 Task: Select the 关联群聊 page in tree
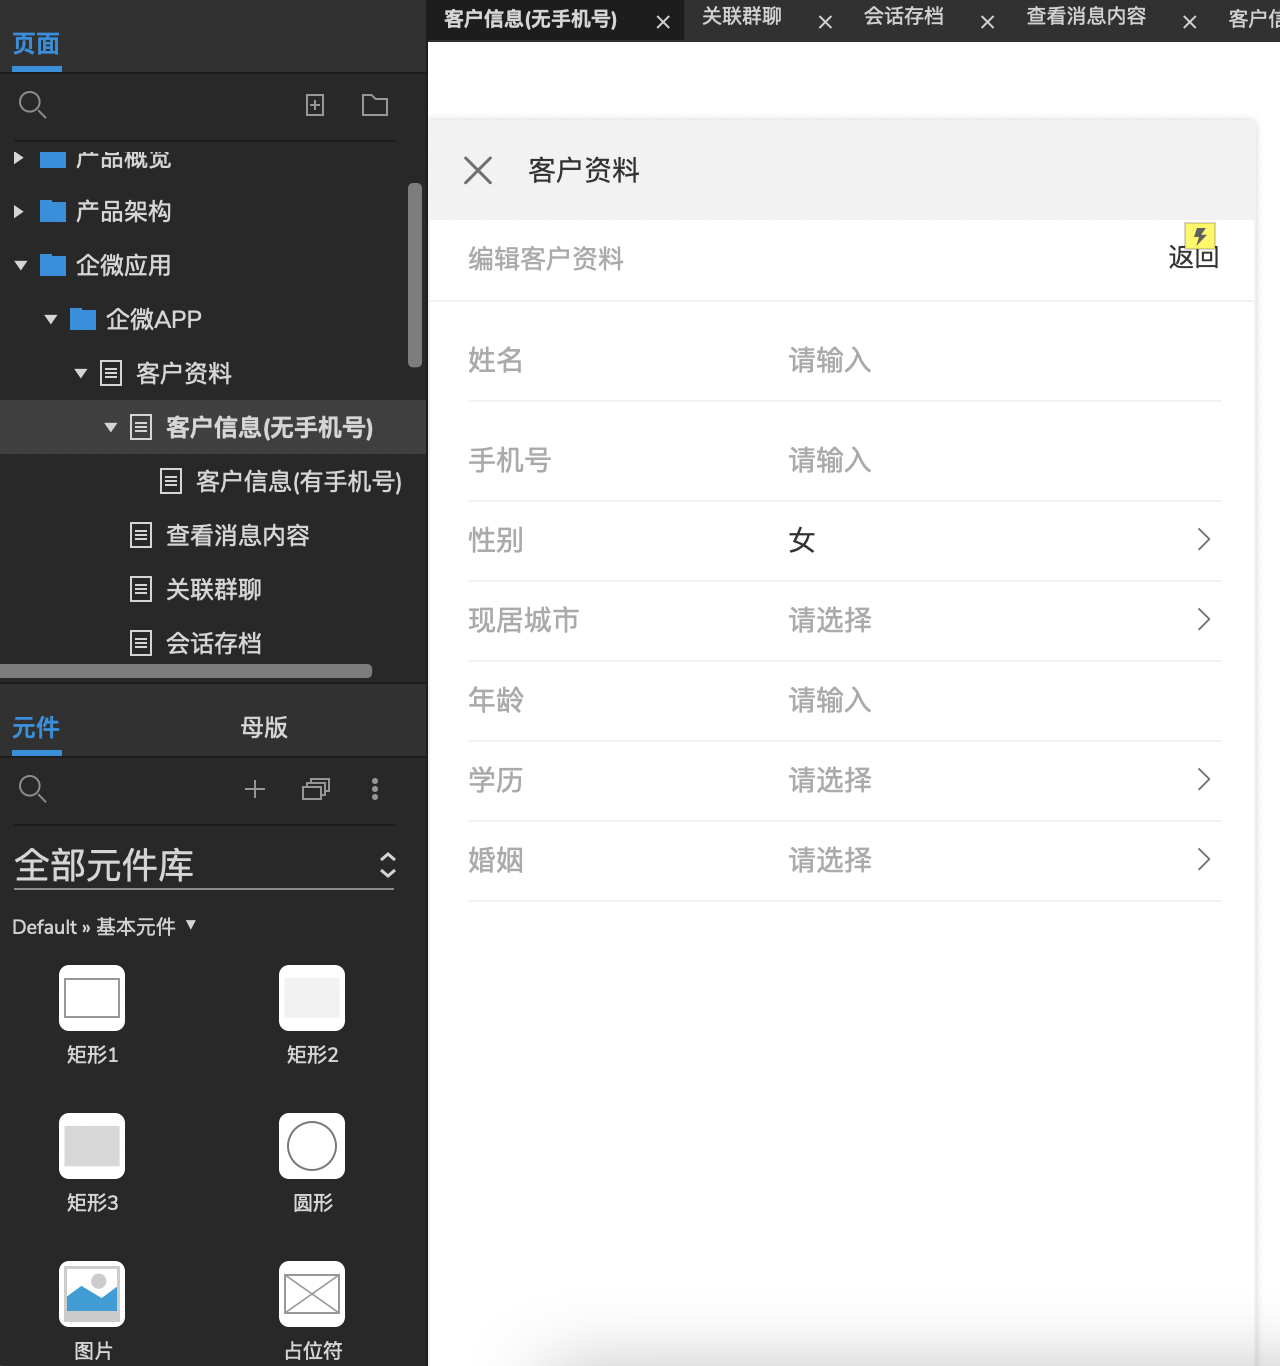(214, 589)
